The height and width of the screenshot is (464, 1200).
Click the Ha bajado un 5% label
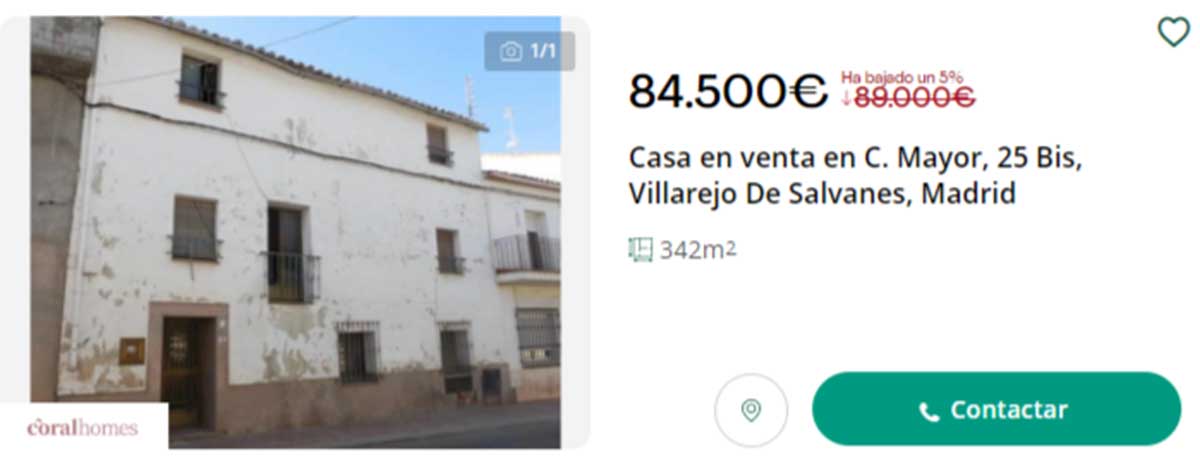pyautogui.click(x=902, y=77)
